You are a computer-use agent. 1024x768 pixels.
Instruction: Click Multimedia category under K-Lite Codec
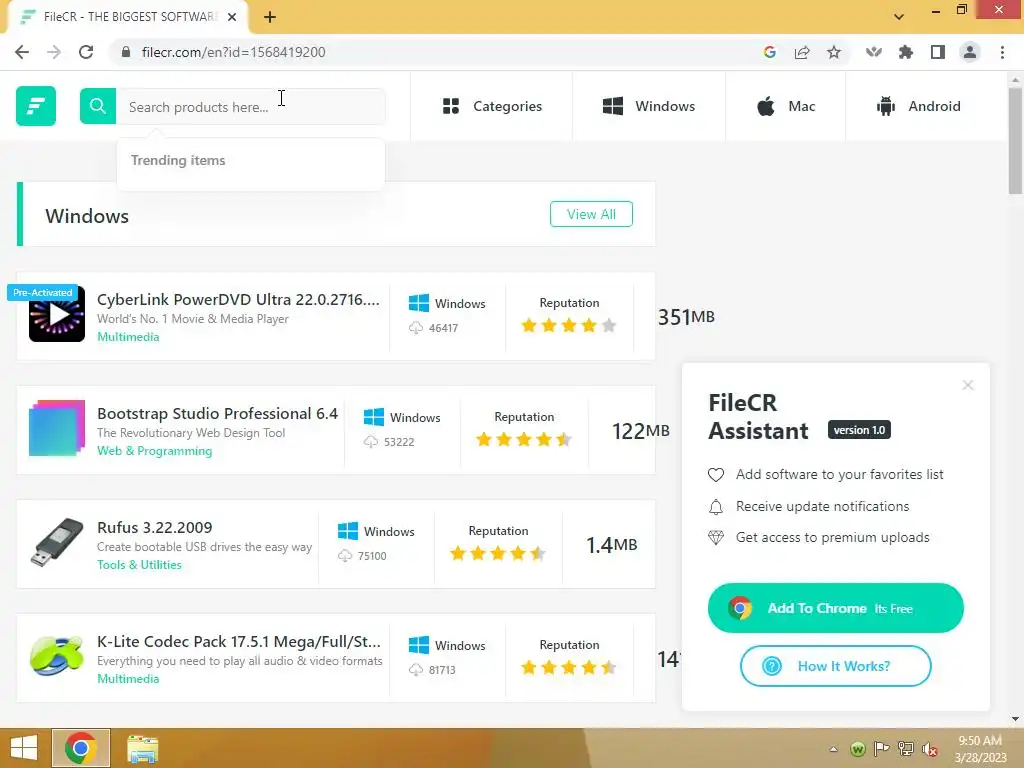tap(128, 679)
